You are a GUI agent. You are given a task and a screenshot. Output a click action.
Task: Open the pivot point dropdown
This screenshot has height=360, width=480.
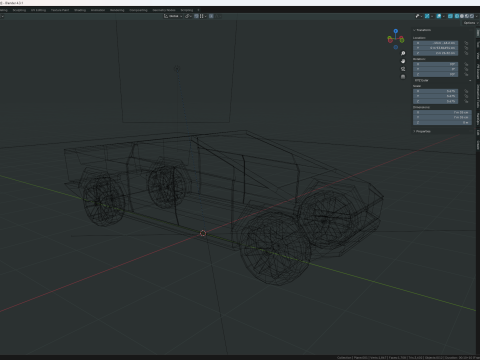coord(189,16)
